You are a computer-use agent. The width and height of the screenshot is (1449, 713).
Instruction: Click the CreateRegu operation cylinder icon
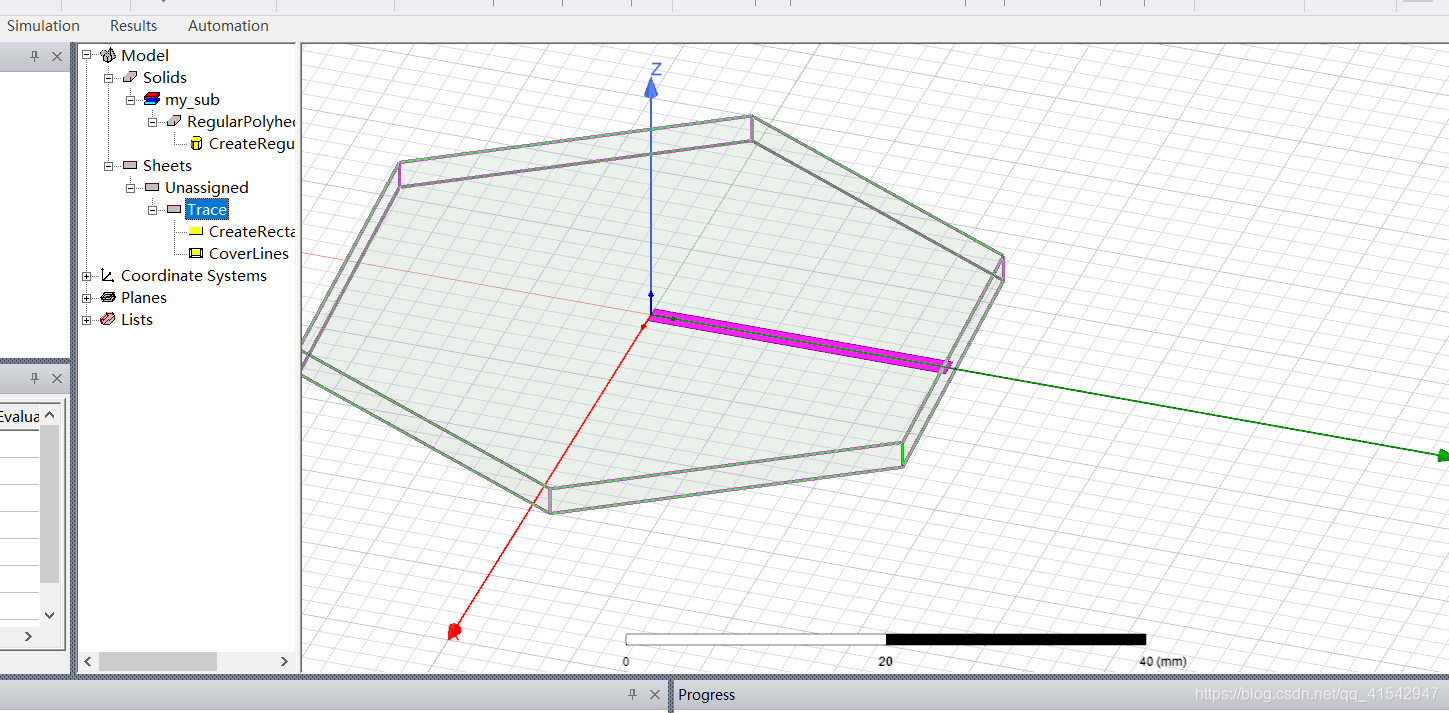pos(196,143)
